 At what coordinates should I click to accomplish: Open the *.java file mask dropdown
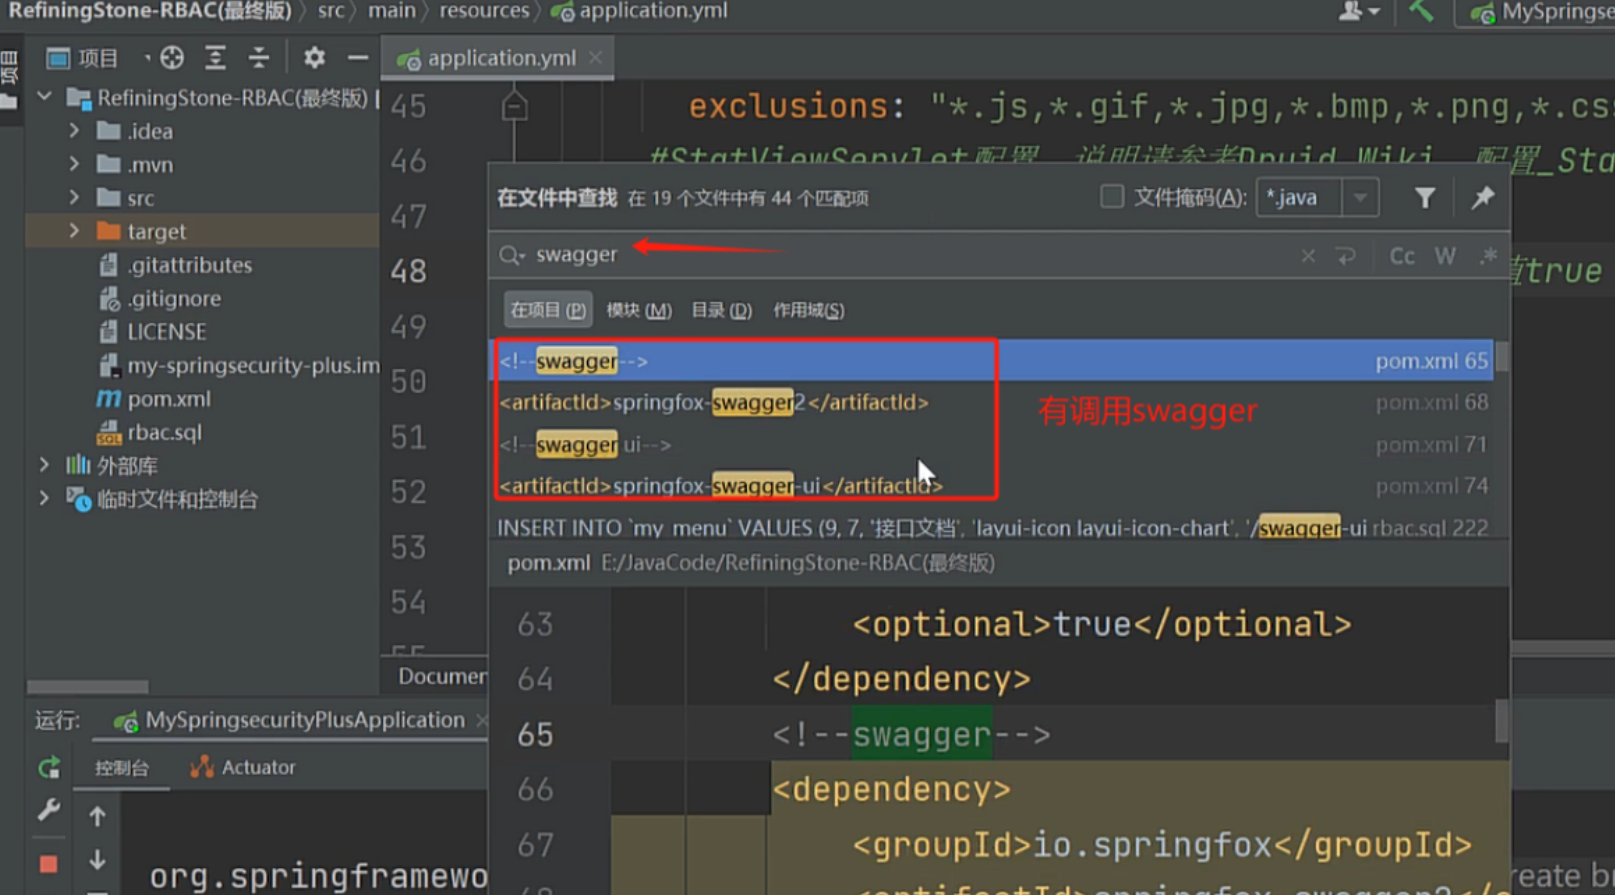1360,198
